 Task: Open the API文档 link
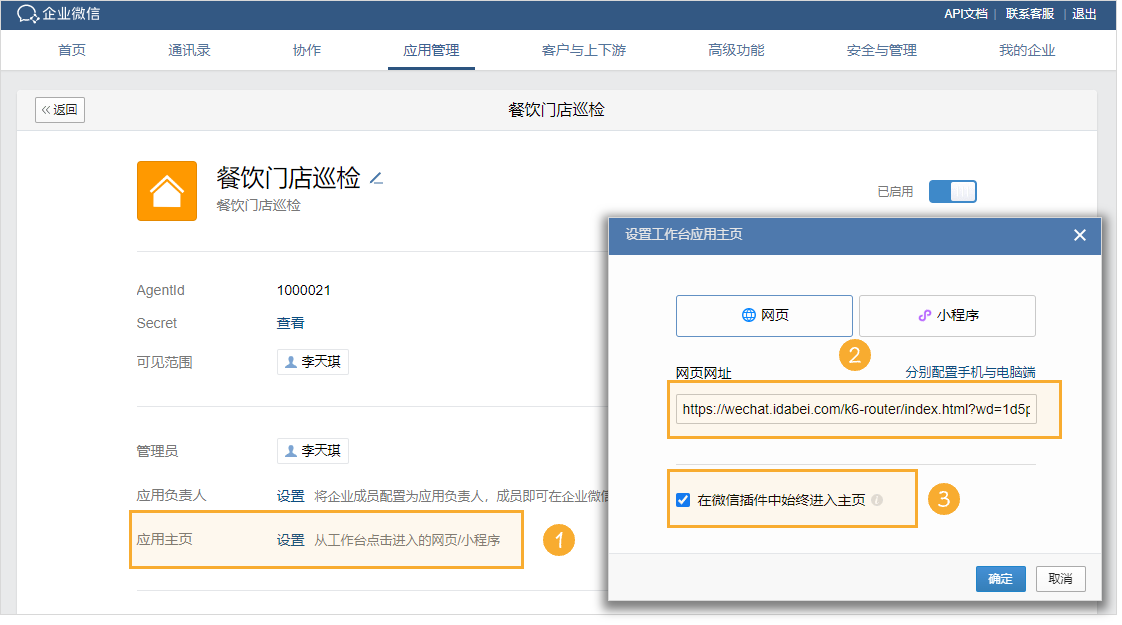click(x=965, y=14)
